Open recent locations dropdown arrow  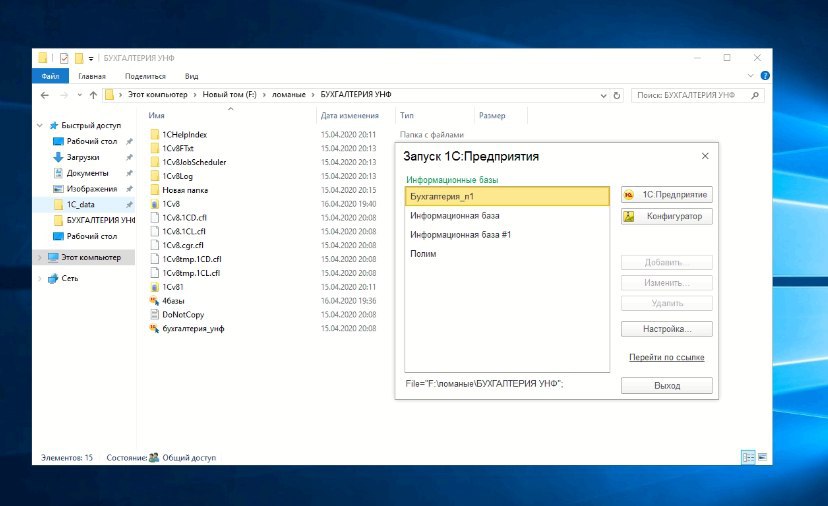[80, 95]
